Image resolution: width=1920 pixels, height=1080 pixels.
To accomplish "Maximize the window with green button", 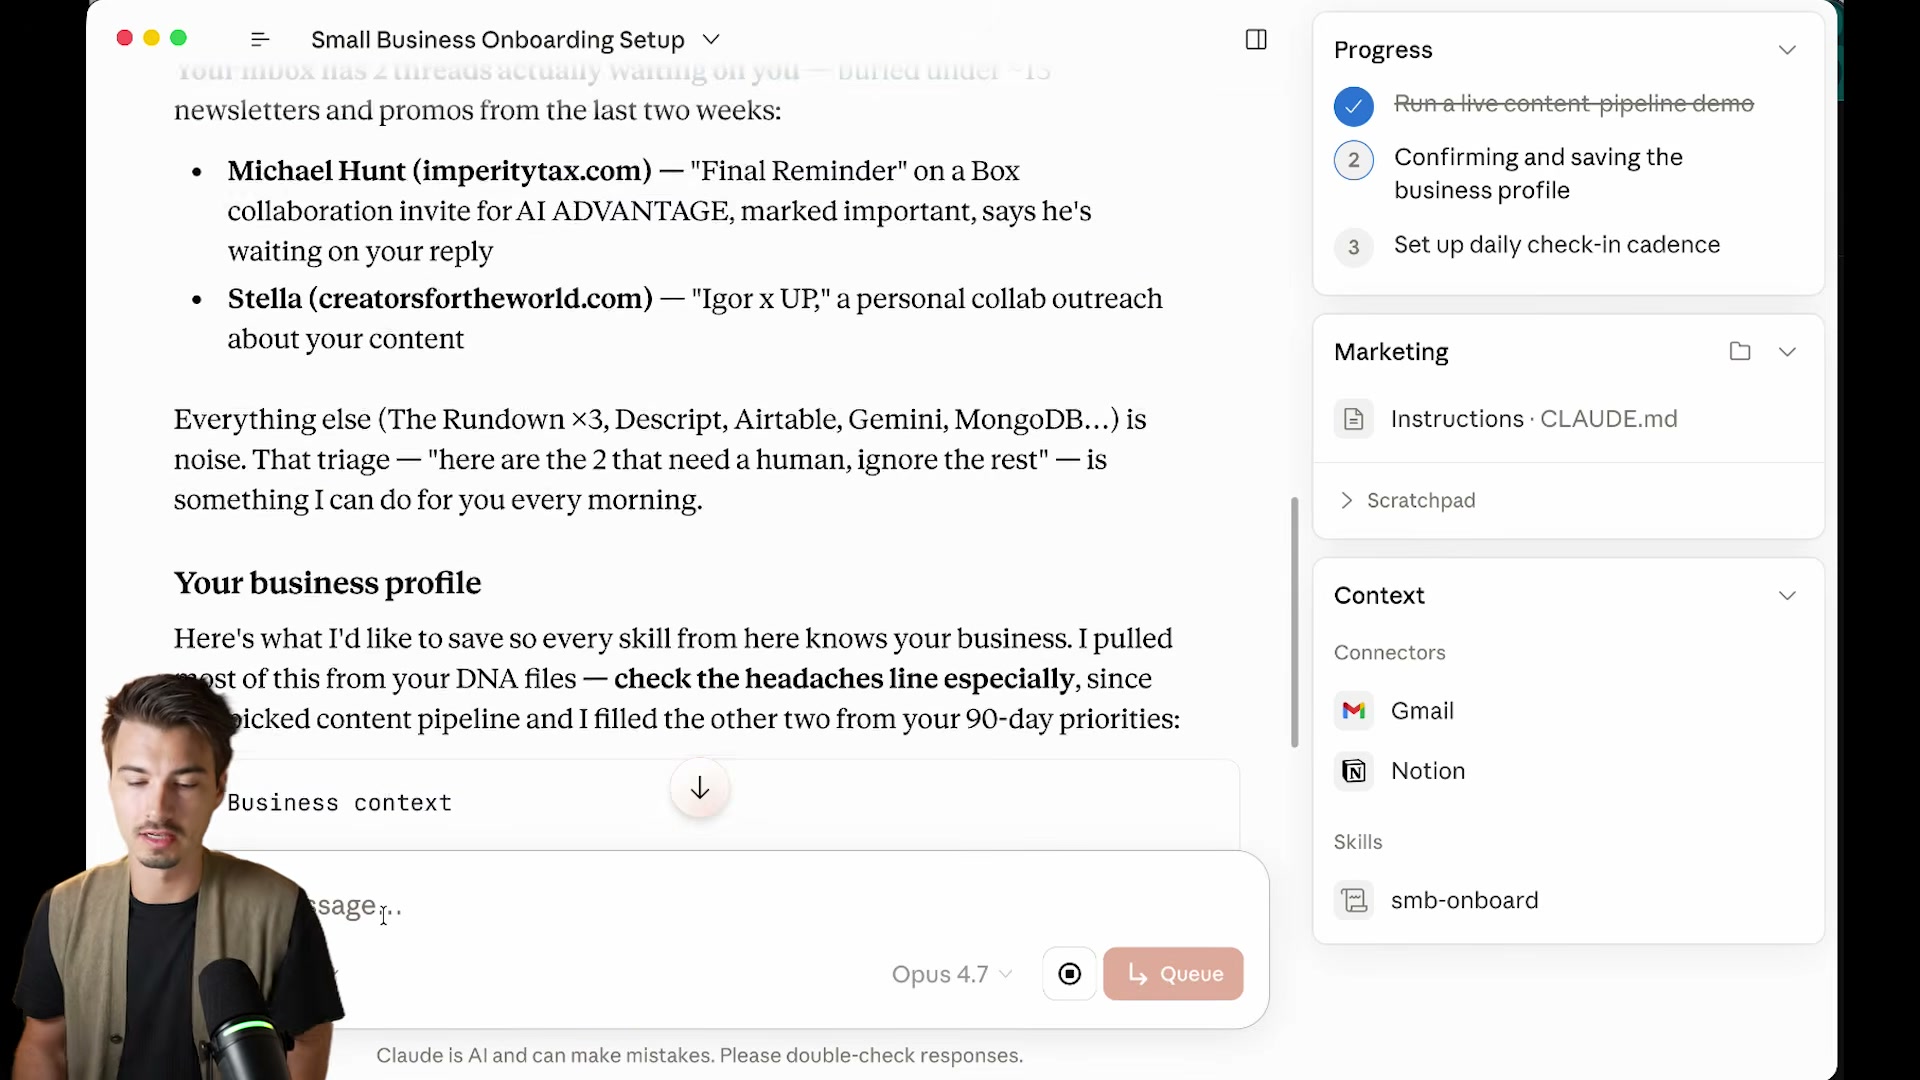I will [x=179, y=38].
